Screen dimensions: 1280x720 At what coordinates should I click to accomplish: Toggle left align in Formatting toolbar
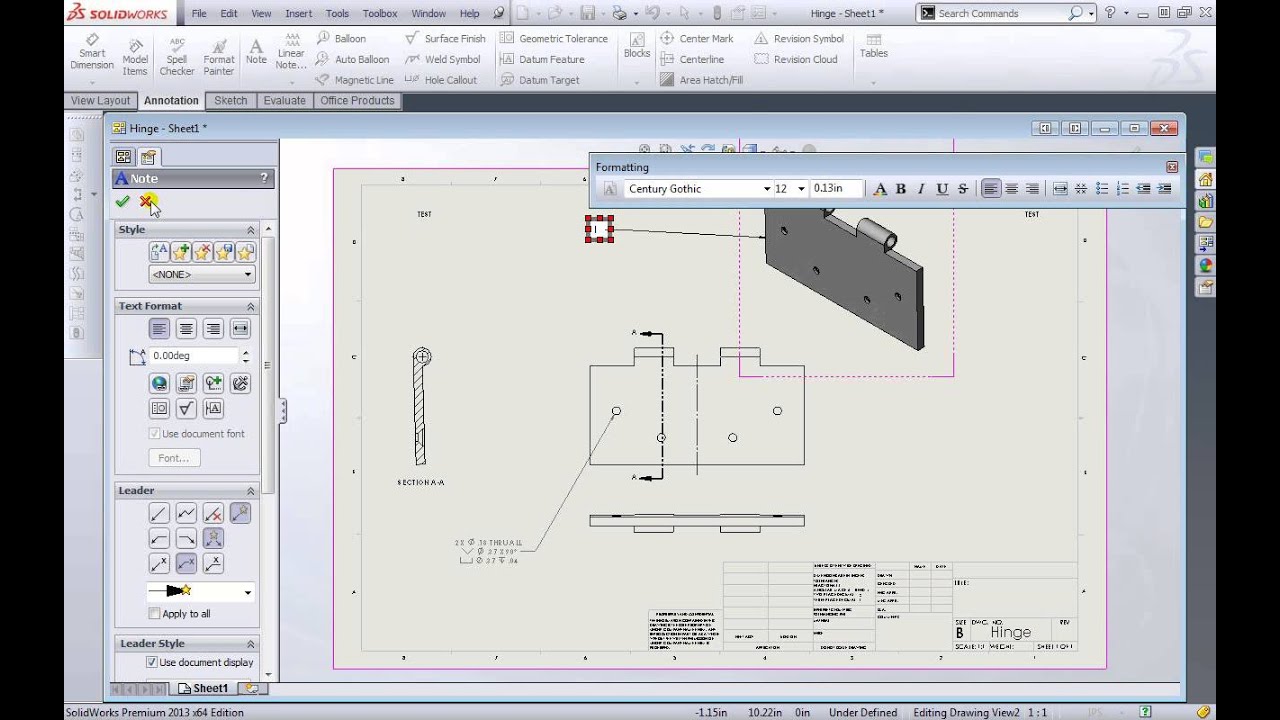pos(991,189)
